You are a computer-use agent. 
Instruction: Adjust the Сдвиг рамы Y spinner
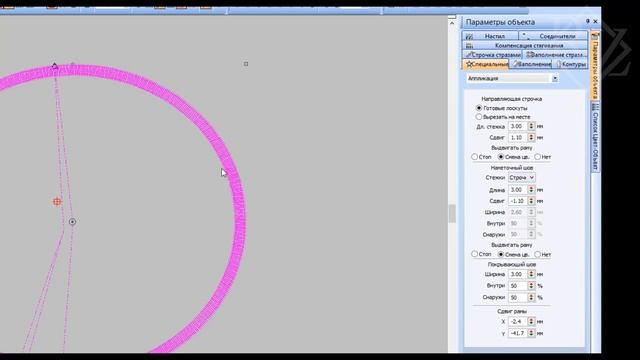pyautogui.click(x=531, y=333)
